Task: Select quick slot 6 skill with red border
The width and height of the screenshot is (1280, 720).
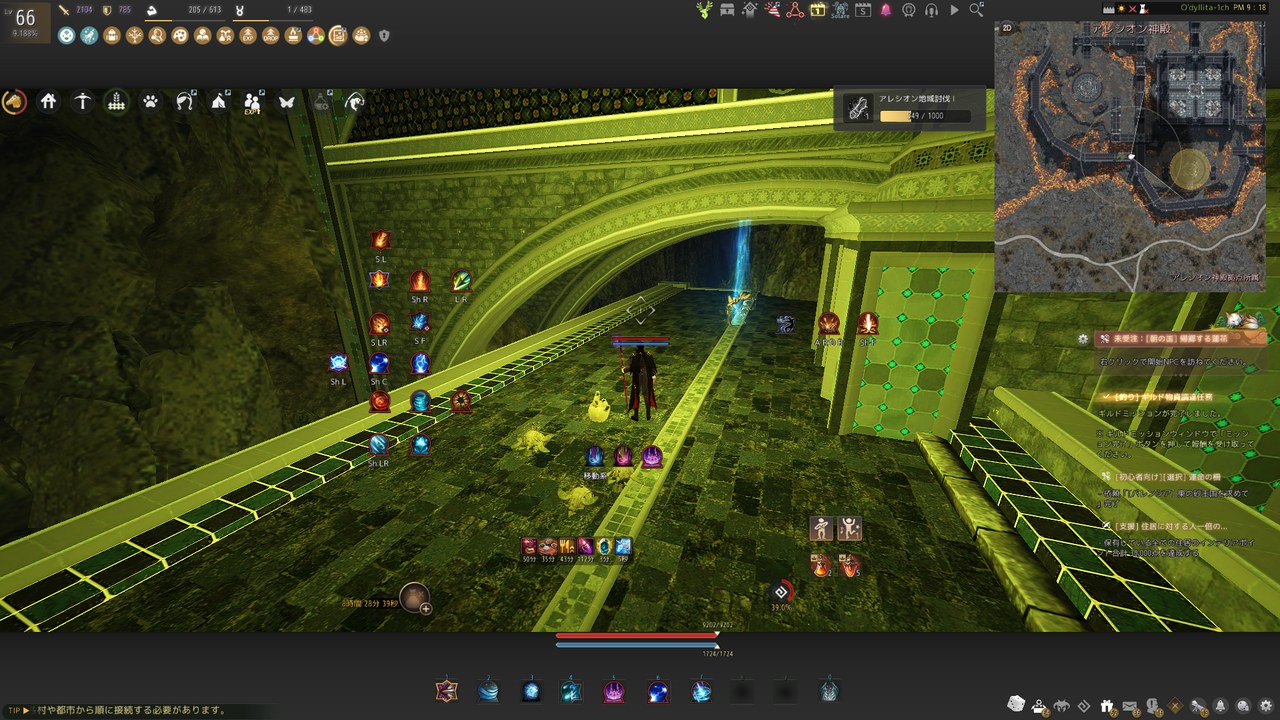Action: (658, 690)
